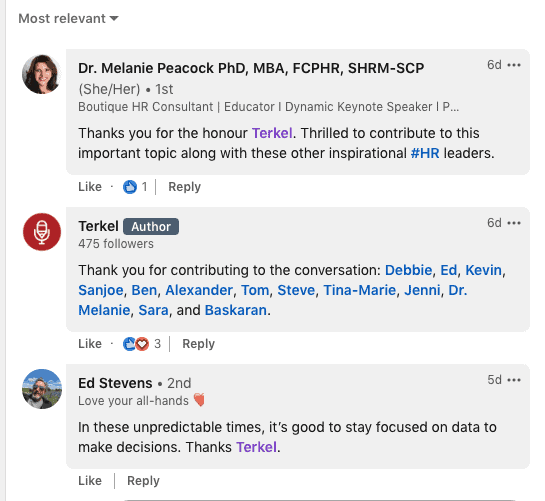This screenshot has height=501, width=545.
Task: Open Terkel's red microphone avatar
Action: pos(42,232)
